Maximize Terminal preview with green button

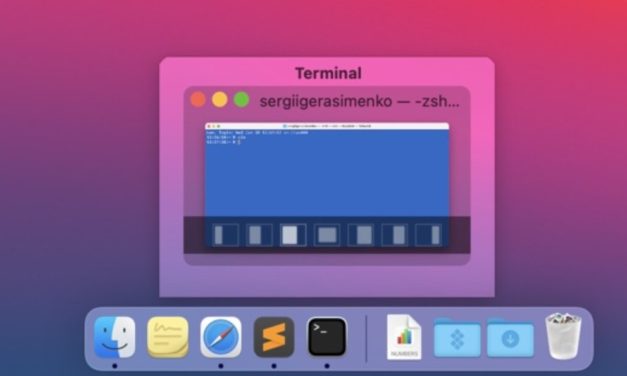pyautogui.click(x=242, y=99)
